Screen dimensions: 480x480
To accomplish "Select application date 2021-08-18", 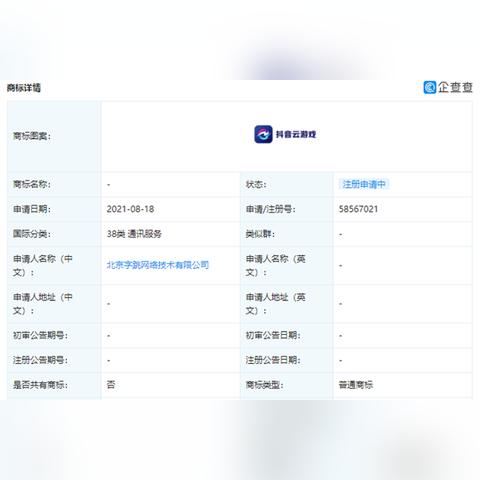I will pos(130,209).
